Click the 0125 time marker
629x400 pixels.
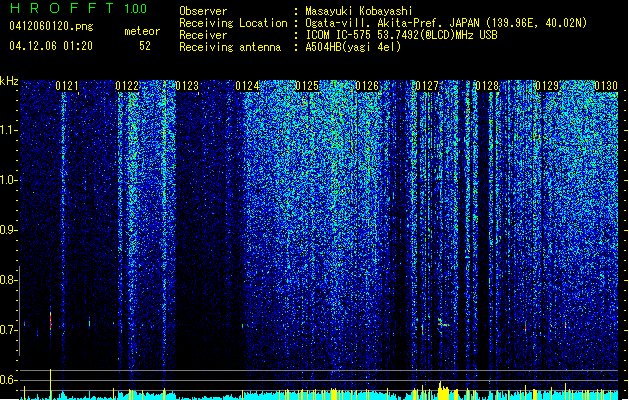[x=307, y=86]
